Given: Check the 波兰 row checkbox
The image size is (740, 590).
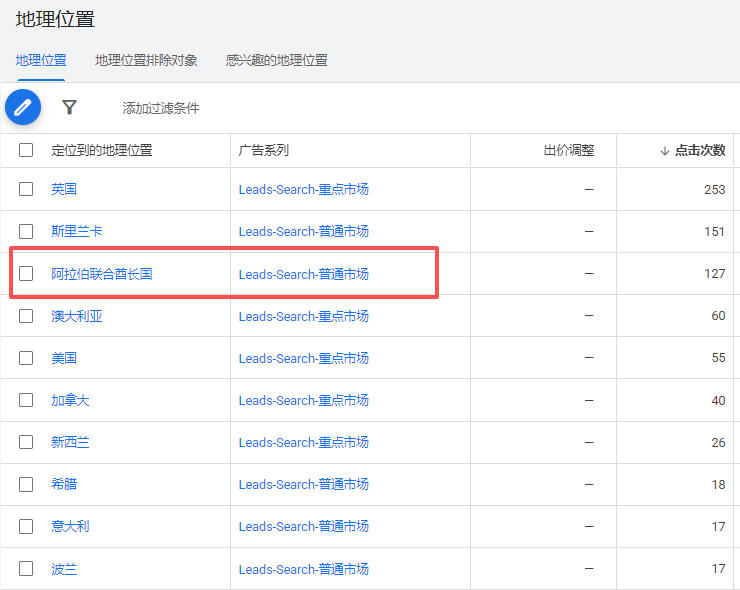Looking at the screenshot, I should pyautogui.click(x=26, y=568).
